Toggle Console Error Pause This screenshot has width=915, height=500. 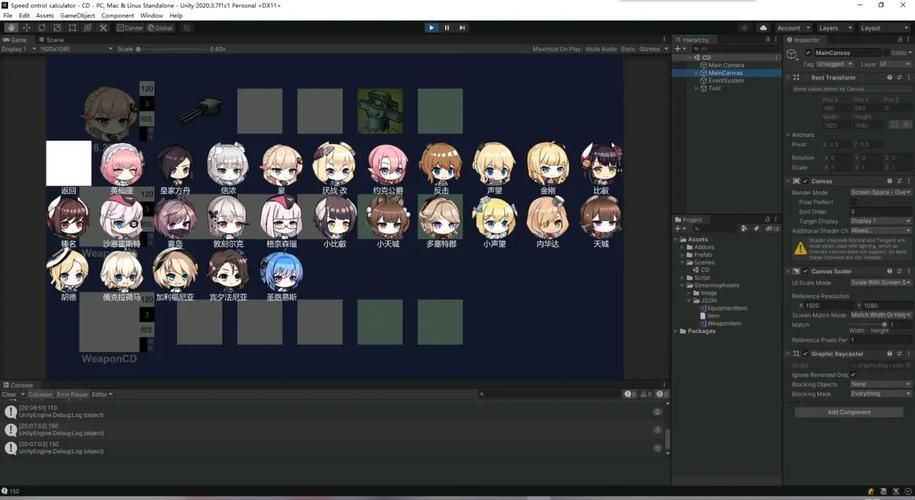coord(72,394)
